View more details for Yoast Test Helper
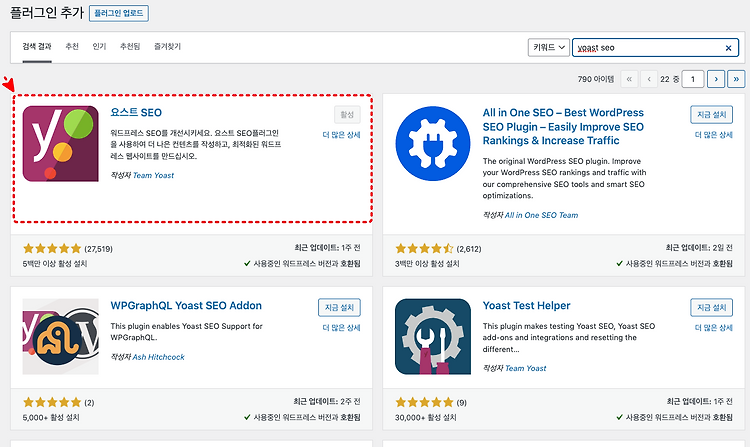 [713, 327]
